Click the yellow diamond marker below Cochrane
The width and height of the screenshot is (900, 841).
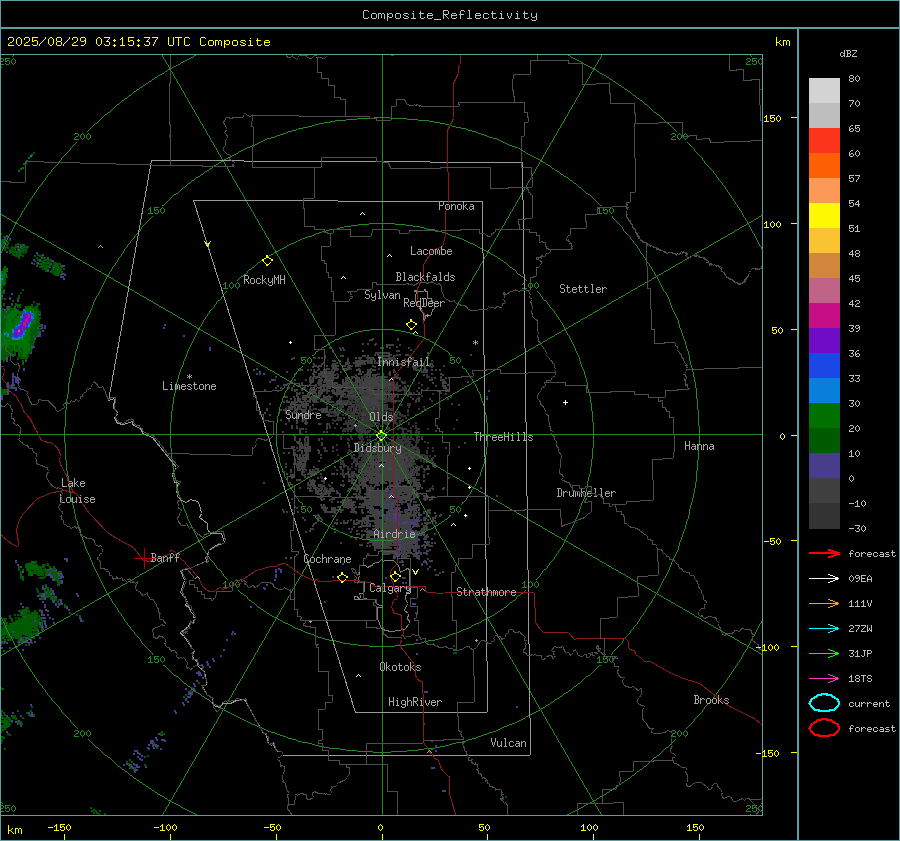(x=343, y=577)
